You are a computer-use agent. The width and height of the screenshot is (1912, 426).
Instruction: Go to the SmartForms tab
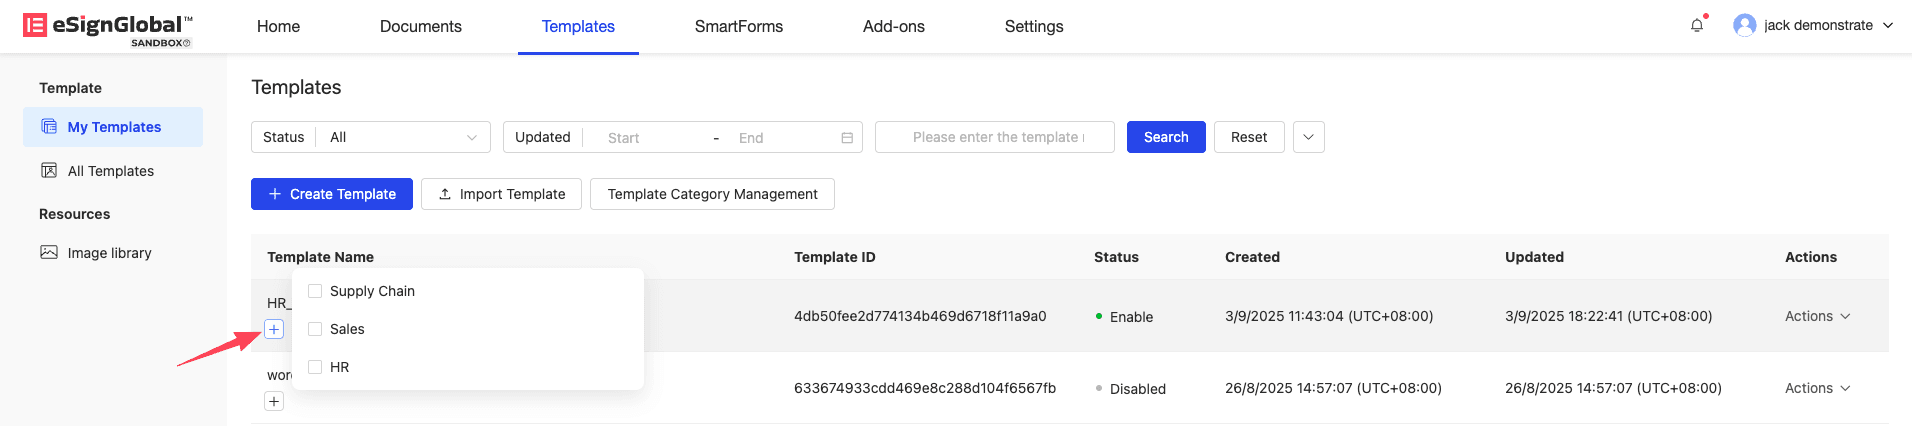(738, 27)
